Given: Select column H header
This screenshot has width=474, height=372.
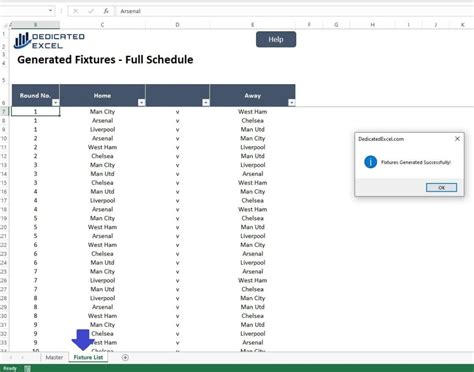Looking at the screenshot, I should pyautogui.click(x=372, y=25).
